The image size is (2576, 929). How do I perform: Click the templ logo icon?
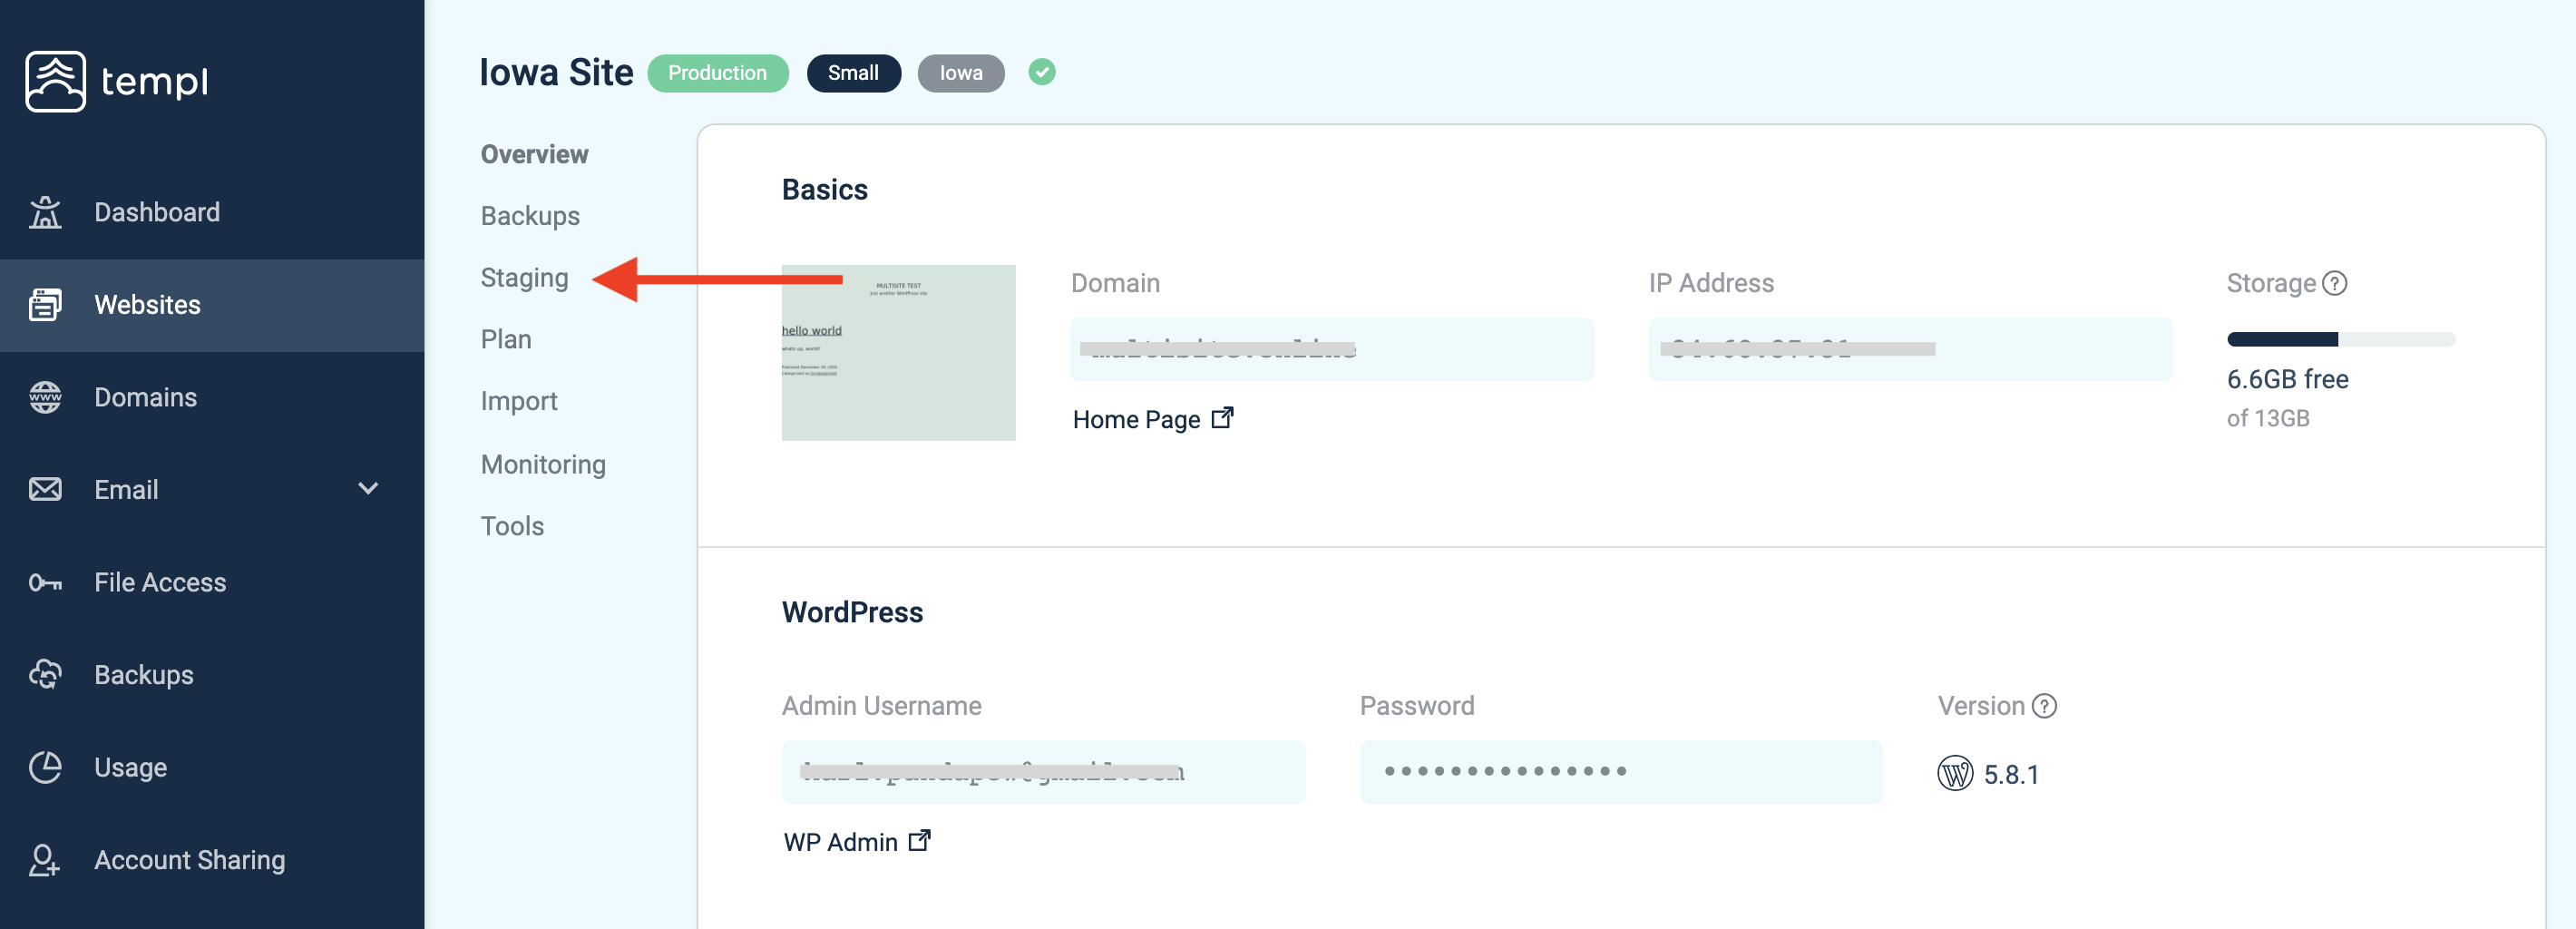click(x=56, y=81)
